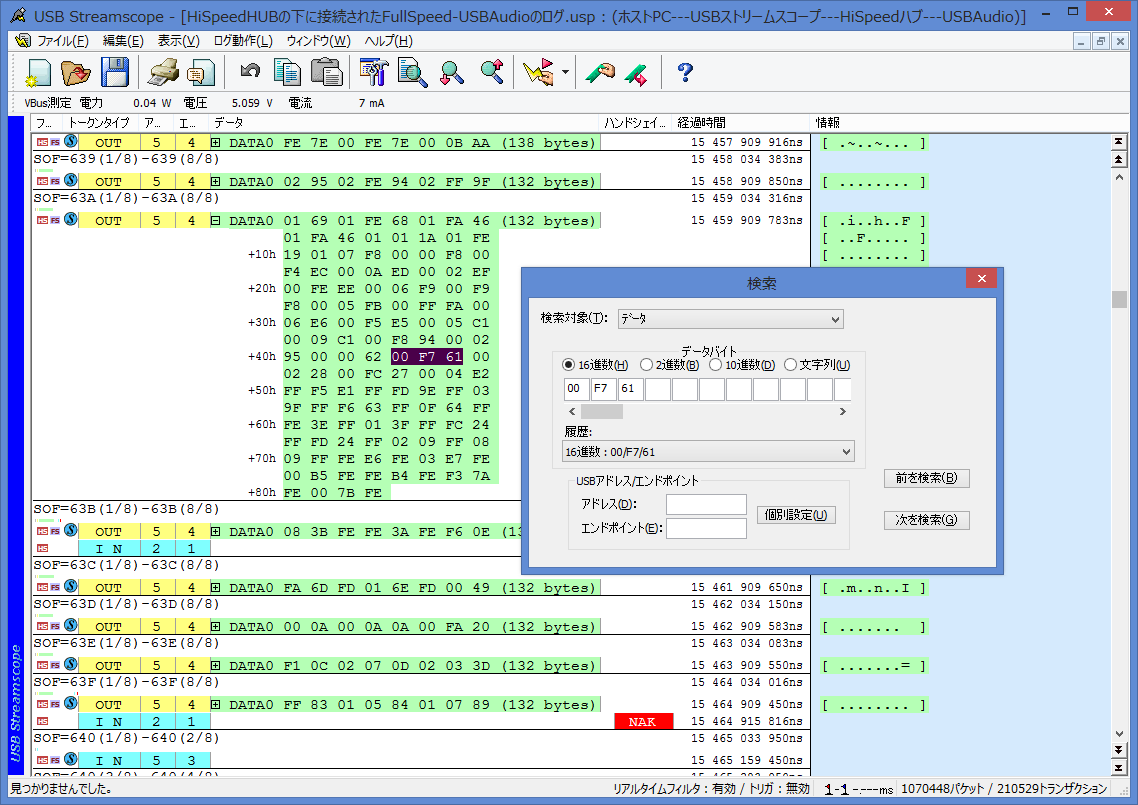The height and width of the screenshot is (805, 1138).
Task: Open the ウィンドウ(W) menu
Action: pyautogui.click(x=319, y=41)
